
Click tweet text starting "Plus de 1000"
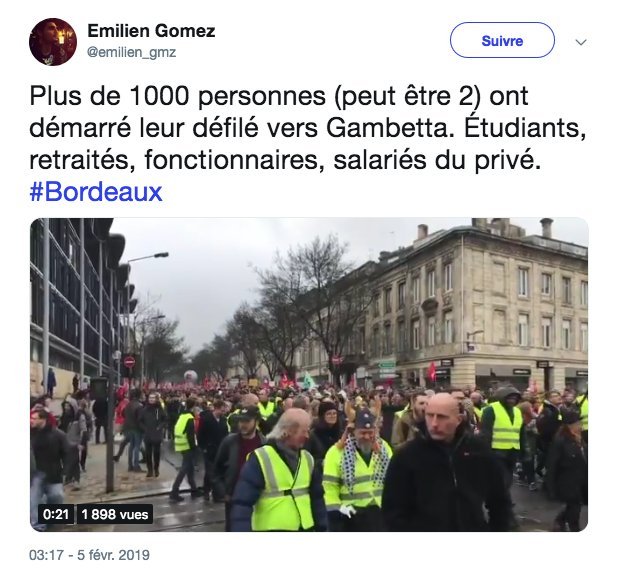[307, 128]
